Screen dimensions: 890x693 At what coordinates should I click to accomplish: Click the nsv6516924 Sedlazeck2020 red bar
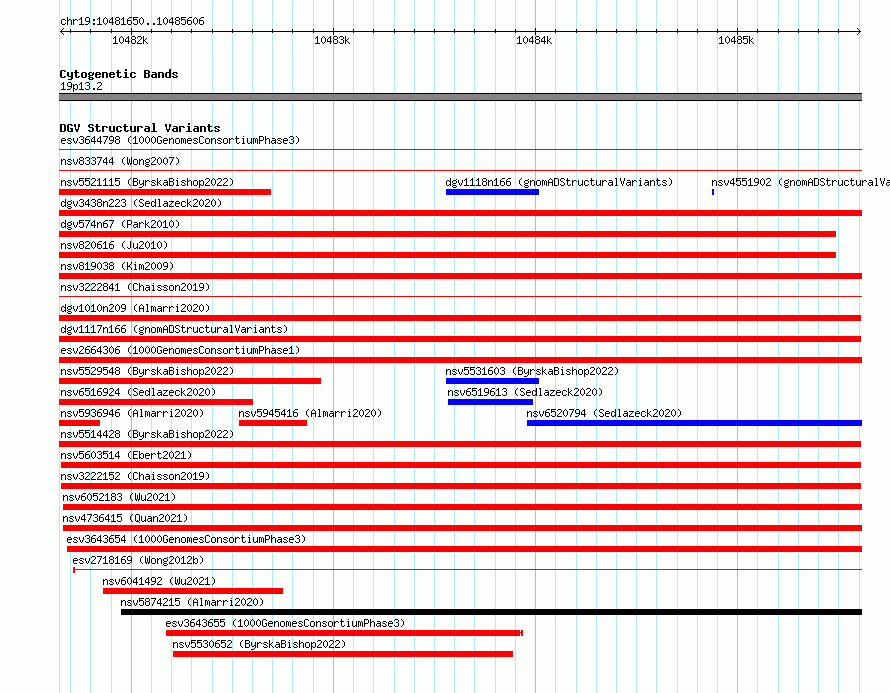[x=156, y=402]
